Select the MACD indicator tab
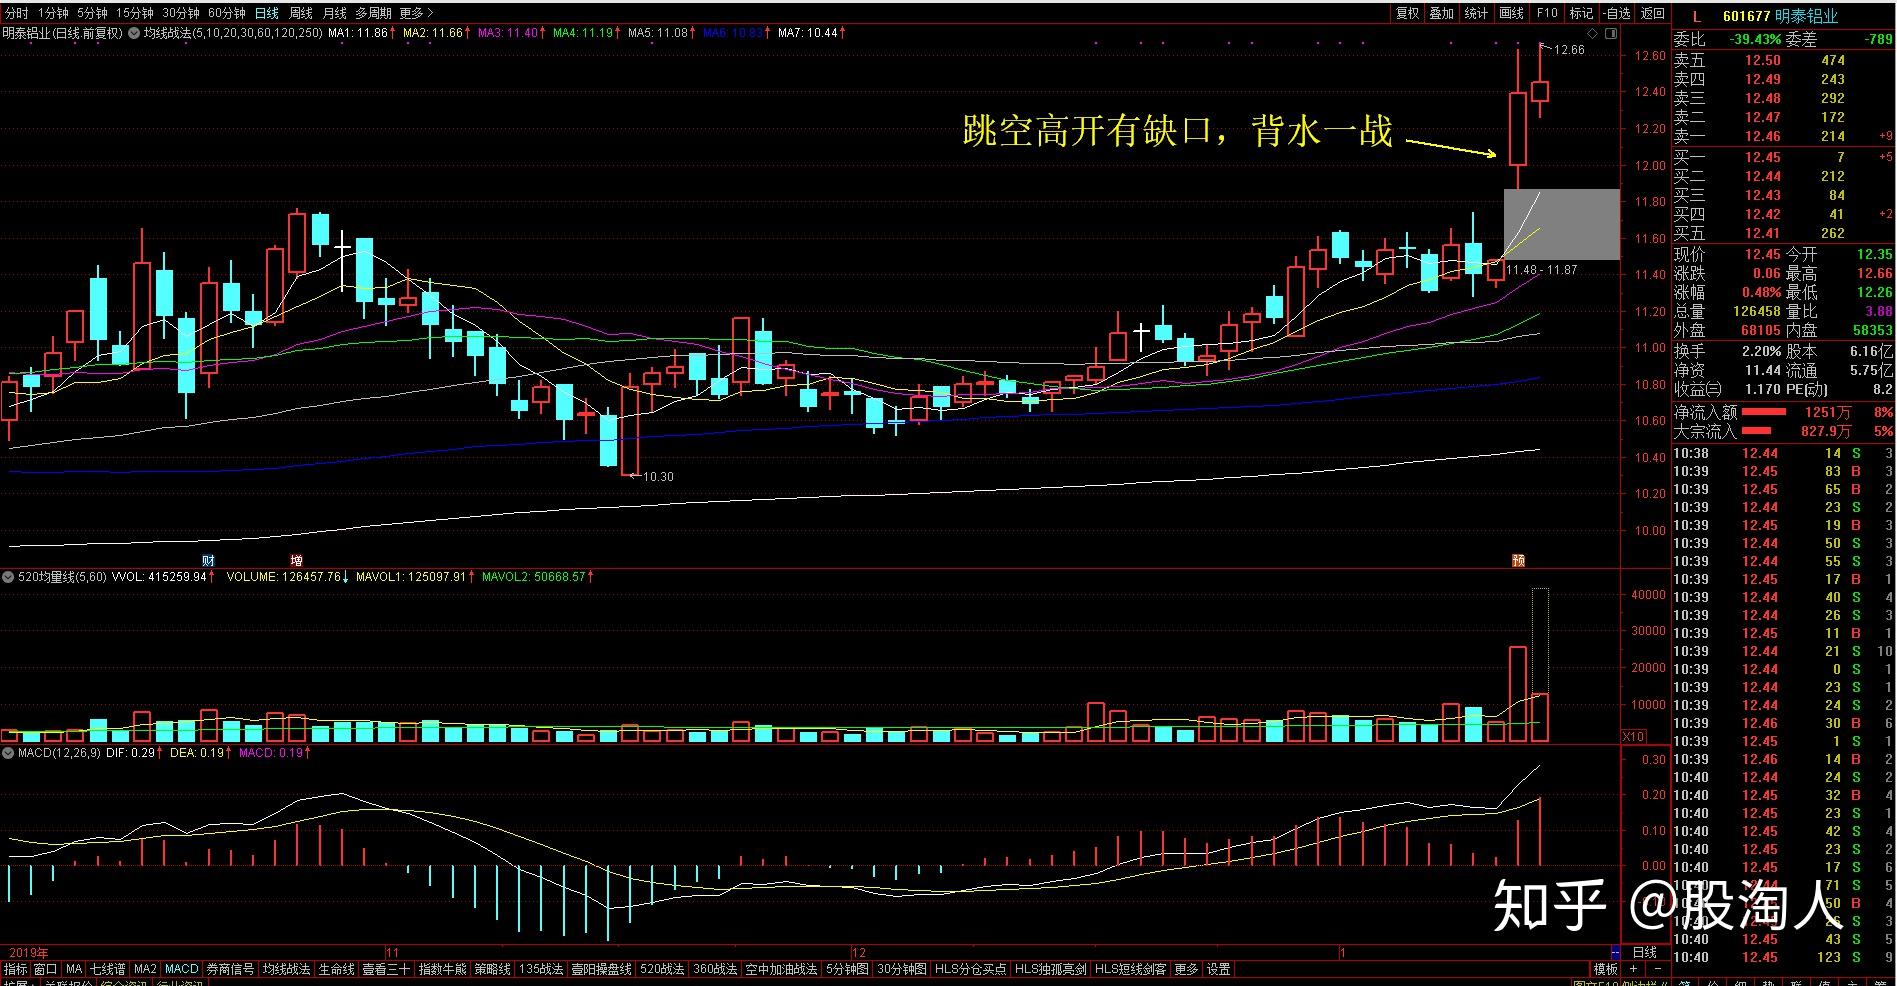 pos(181,969)
